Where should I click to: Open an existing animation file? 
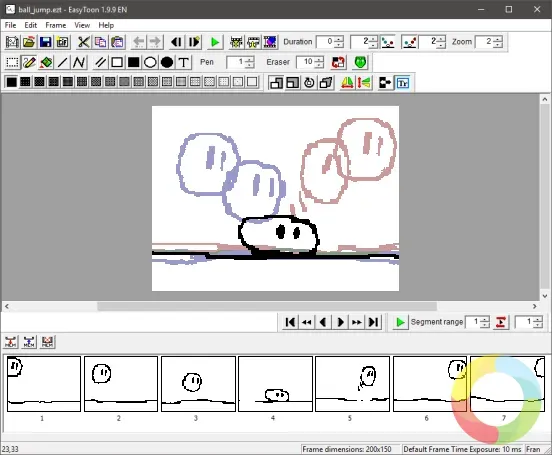coord(29,42)
